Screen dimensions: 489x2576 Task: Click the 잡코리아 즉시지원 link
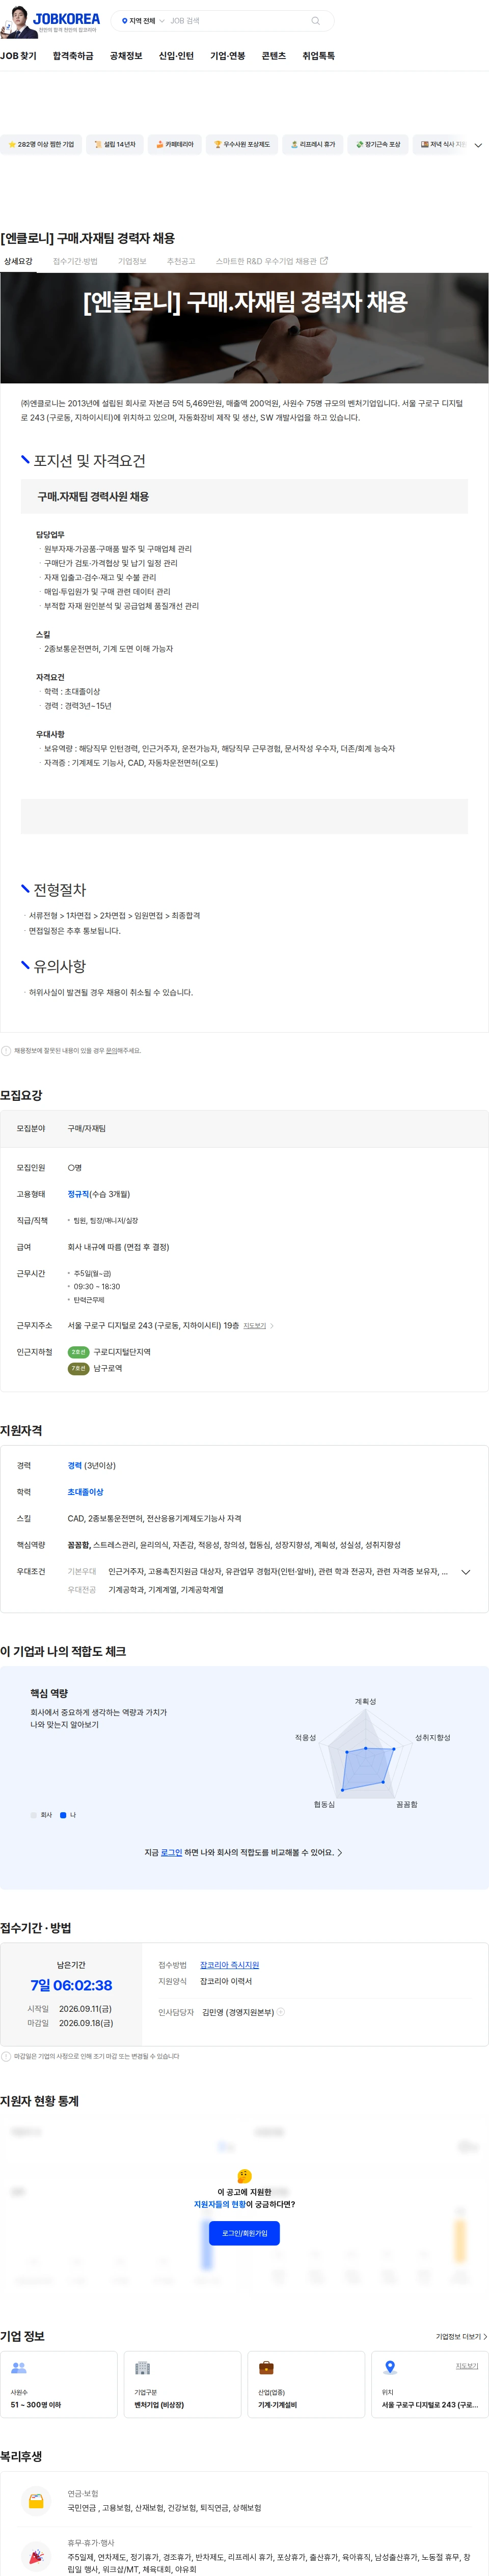(x=229, y=1965)
